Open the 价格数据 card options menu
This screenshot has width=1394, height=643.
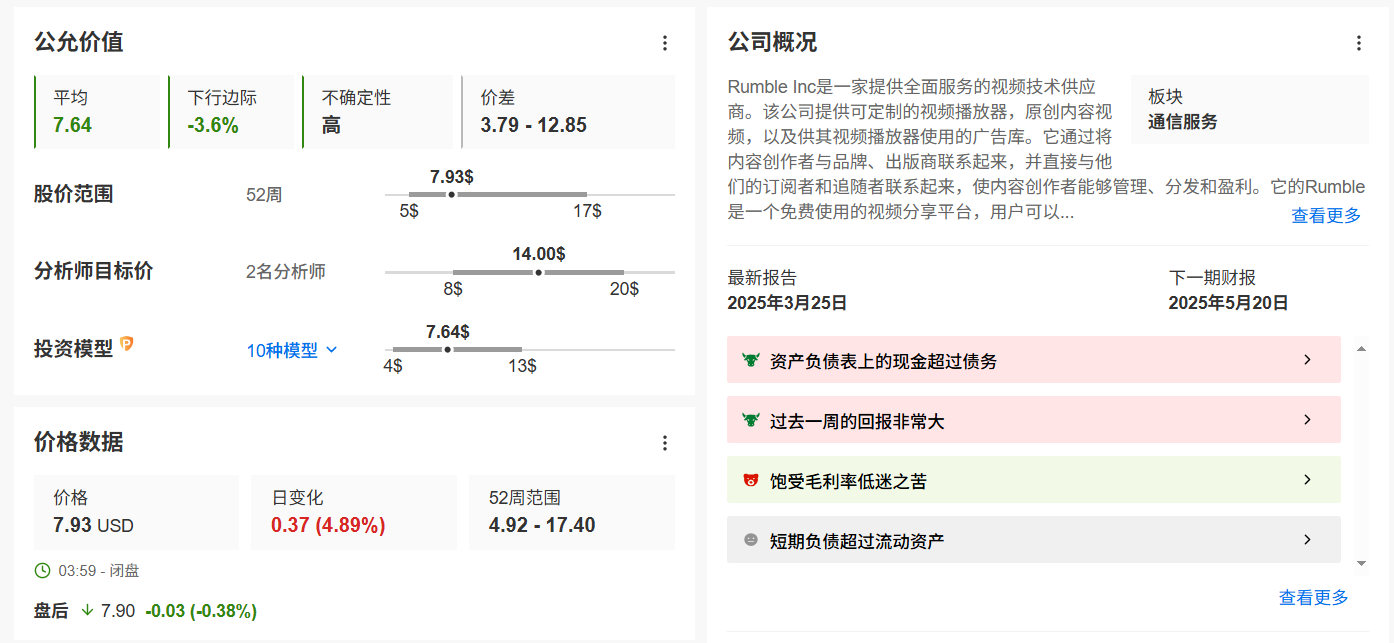click(665, 443)
